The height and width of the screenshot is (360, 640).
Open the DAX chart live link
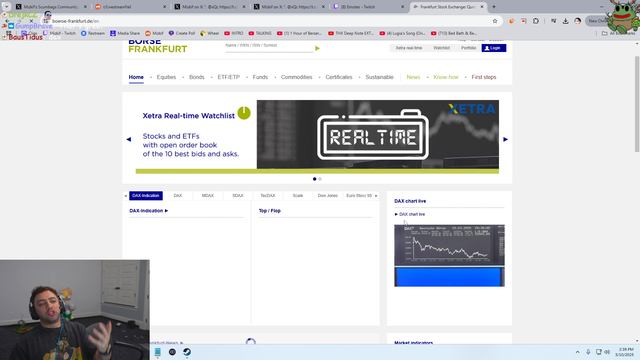[x=412, y=214]
